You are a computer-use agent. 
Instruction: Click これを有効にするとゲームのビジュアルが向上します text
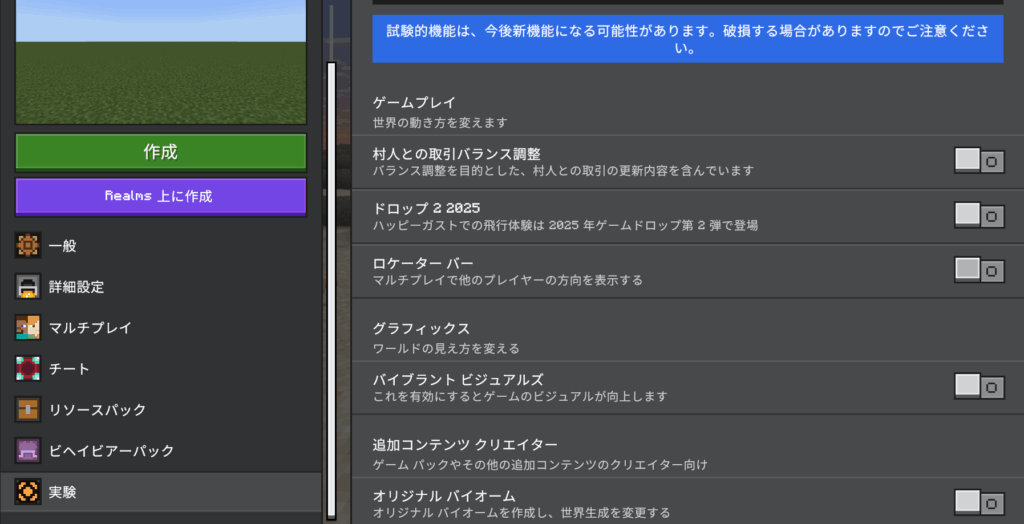pos(520,397)
